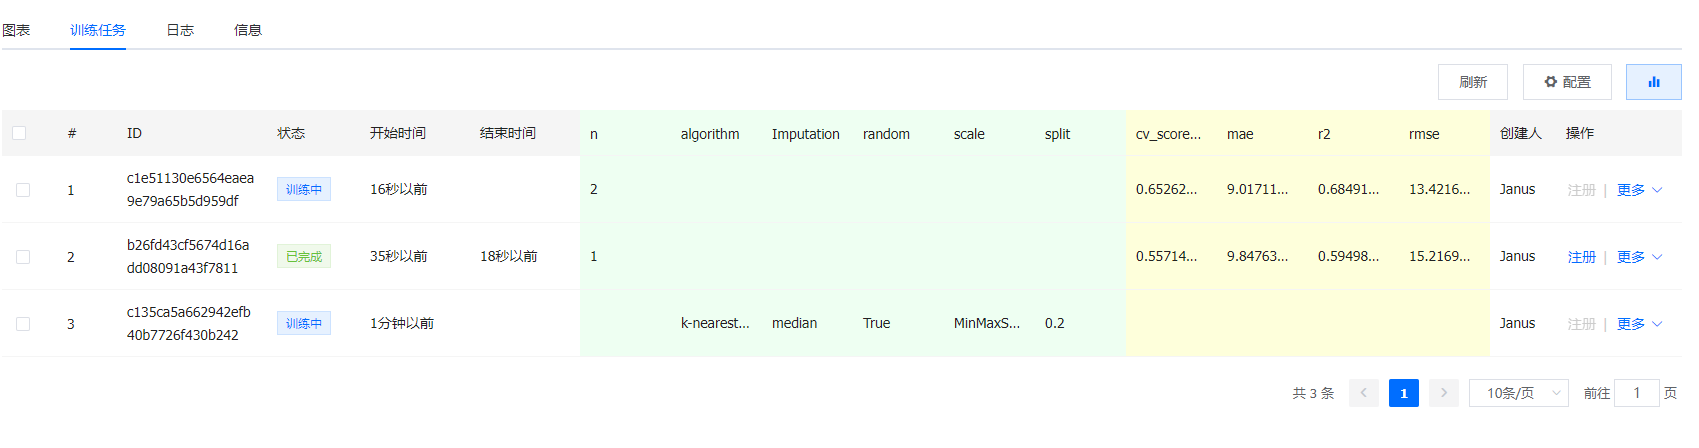This screenshot has height=448, width=1699.
Task: Go to previous page arrow
Action: click(1363, 393)
